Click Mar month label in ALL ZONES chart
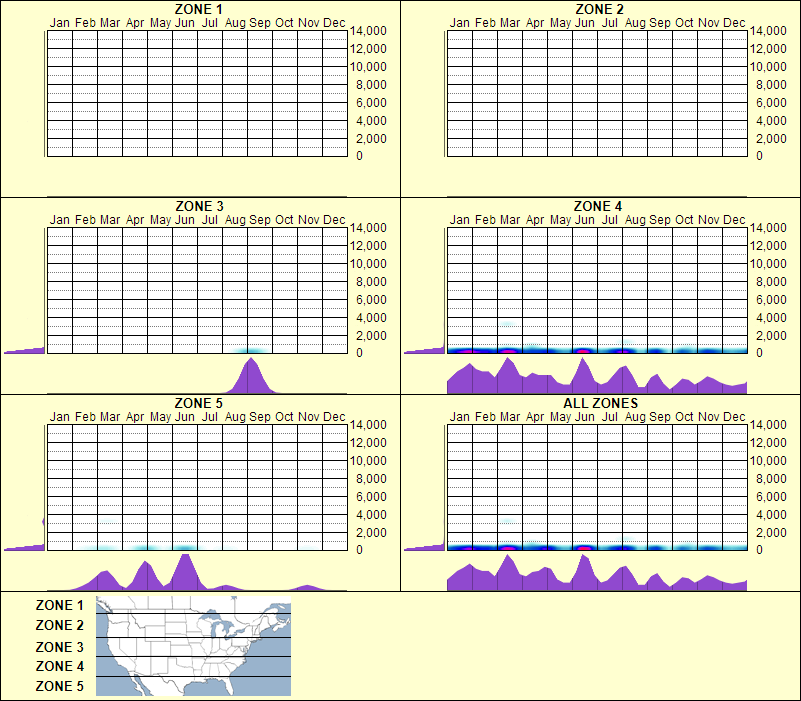 (510, 417)
